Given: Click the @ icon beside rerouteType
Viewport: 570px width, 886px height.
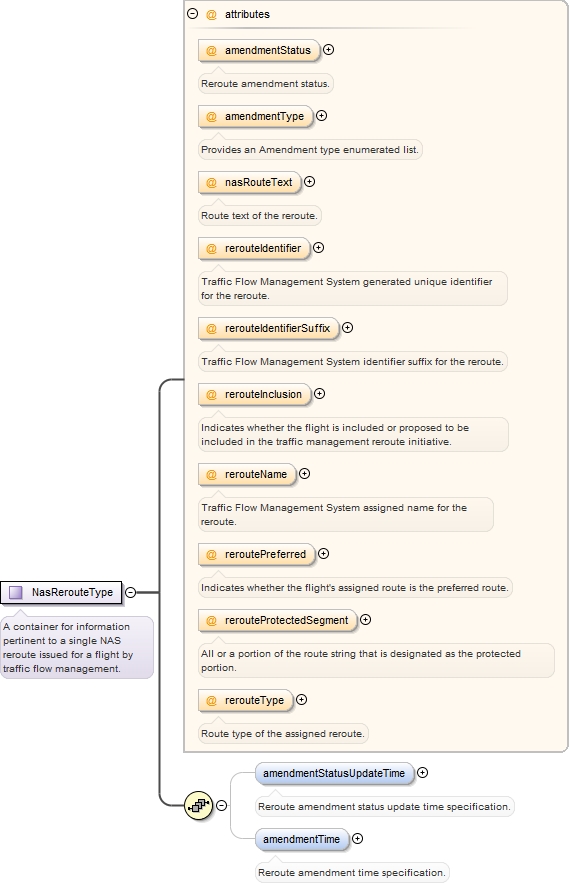Looking at the screenshot, I should (211, 701).
